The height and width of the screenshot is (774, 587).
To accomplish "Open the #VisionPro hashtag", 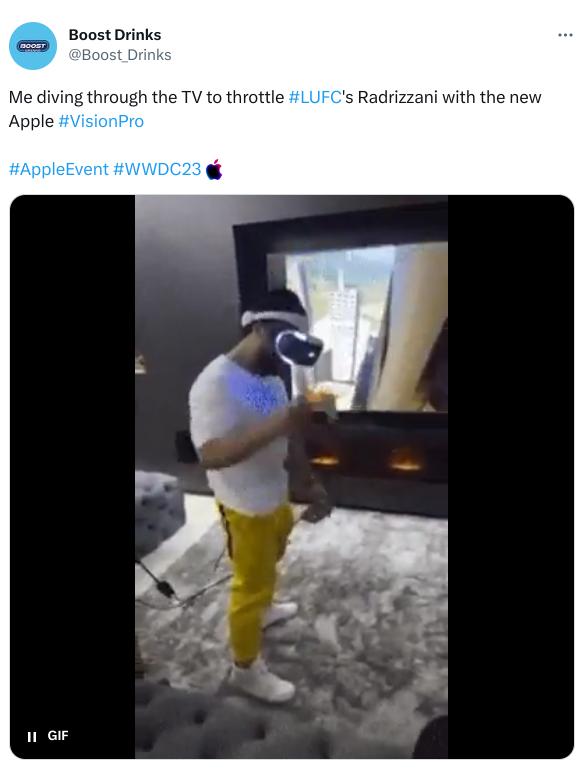I will pyautogui.click(x=101, y=121).
